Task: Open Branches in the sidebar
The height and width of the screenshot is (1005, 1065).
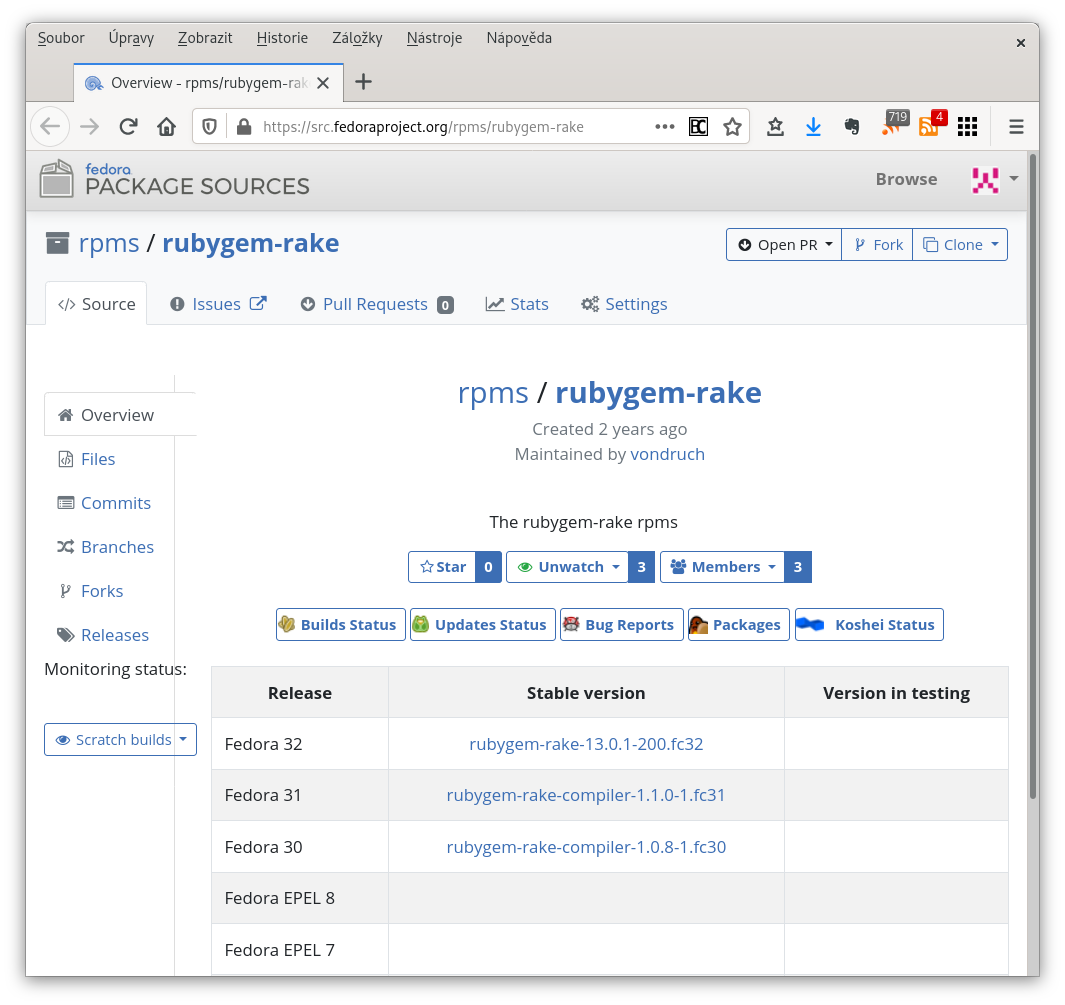Action: coord(105,547)
